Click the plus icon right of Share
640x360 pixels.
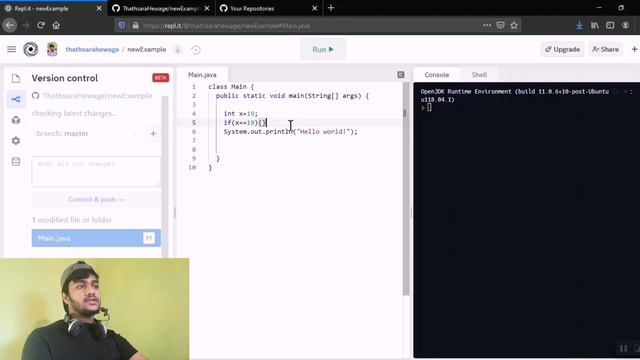pyautogui.click(x=634, y=49)
